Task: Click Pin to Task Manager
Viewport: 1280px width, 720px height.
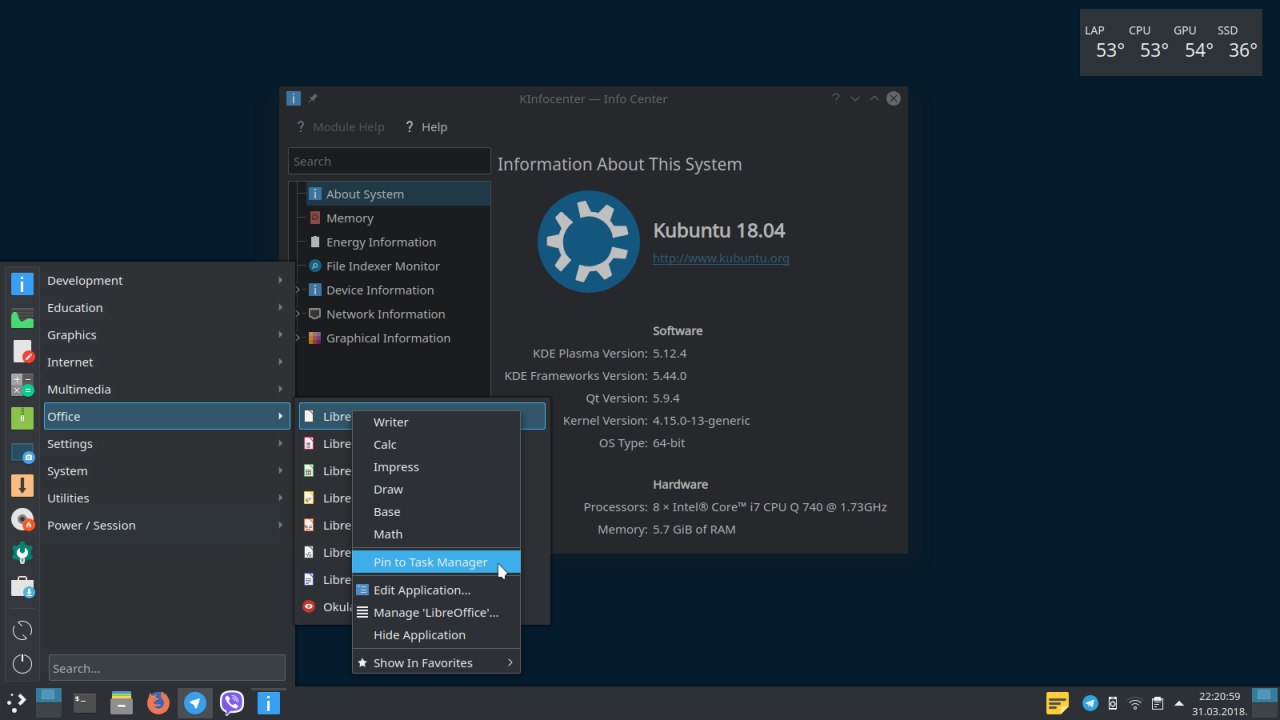Action: click(x=436, y=562)
